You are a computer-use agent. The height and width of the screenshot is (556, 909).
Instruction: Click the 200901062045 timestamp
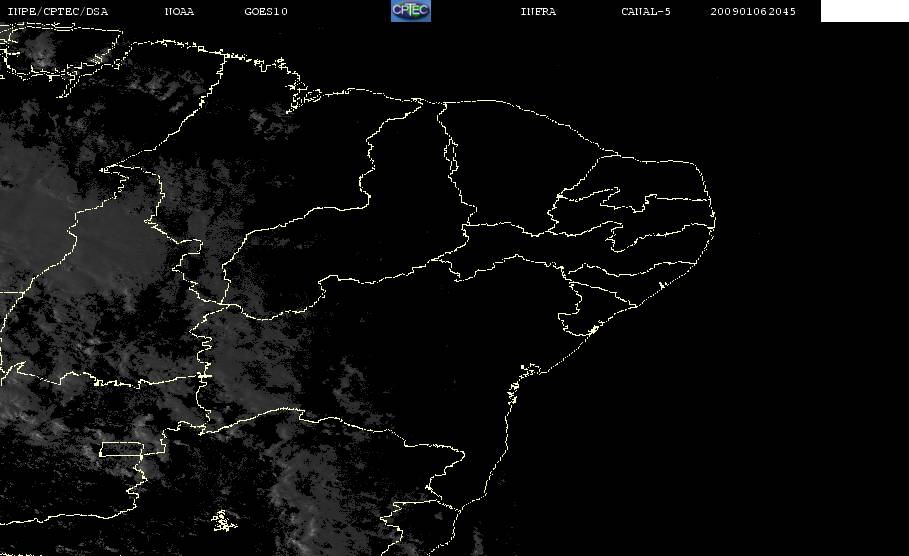tap(753, 12)
